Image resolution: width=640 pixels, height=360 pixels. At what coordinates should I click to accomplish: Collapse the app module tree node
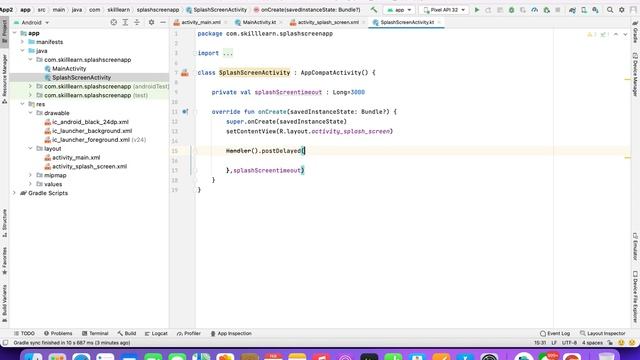pos(15,33)
